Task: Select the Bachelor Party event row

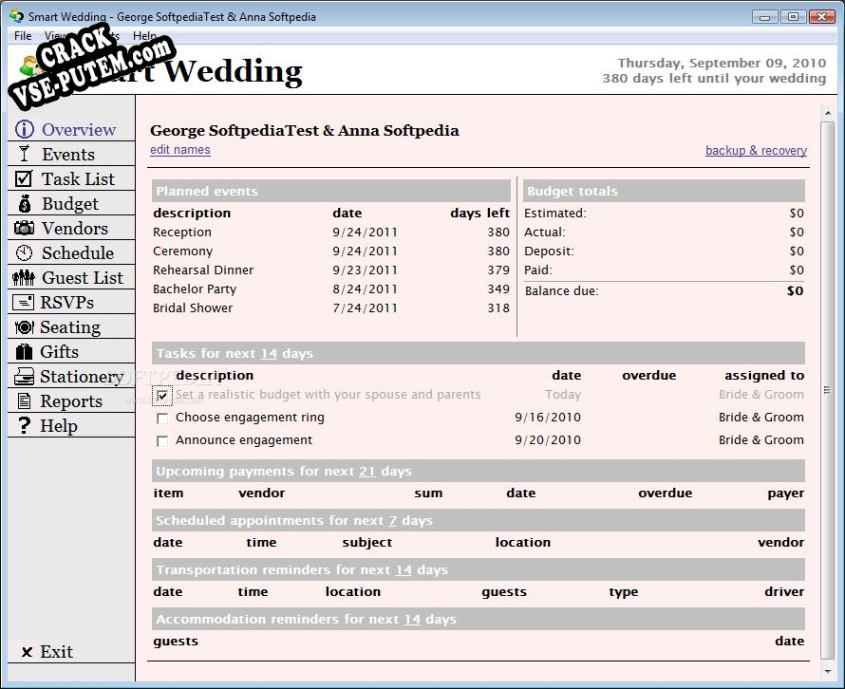Action: point(331,289)
